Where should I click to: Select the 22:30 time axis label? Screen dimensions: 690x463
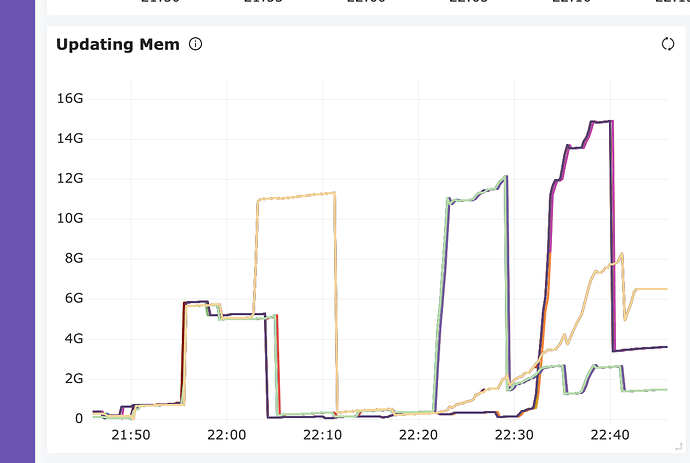pyautogui.click(x=515, y=435)
